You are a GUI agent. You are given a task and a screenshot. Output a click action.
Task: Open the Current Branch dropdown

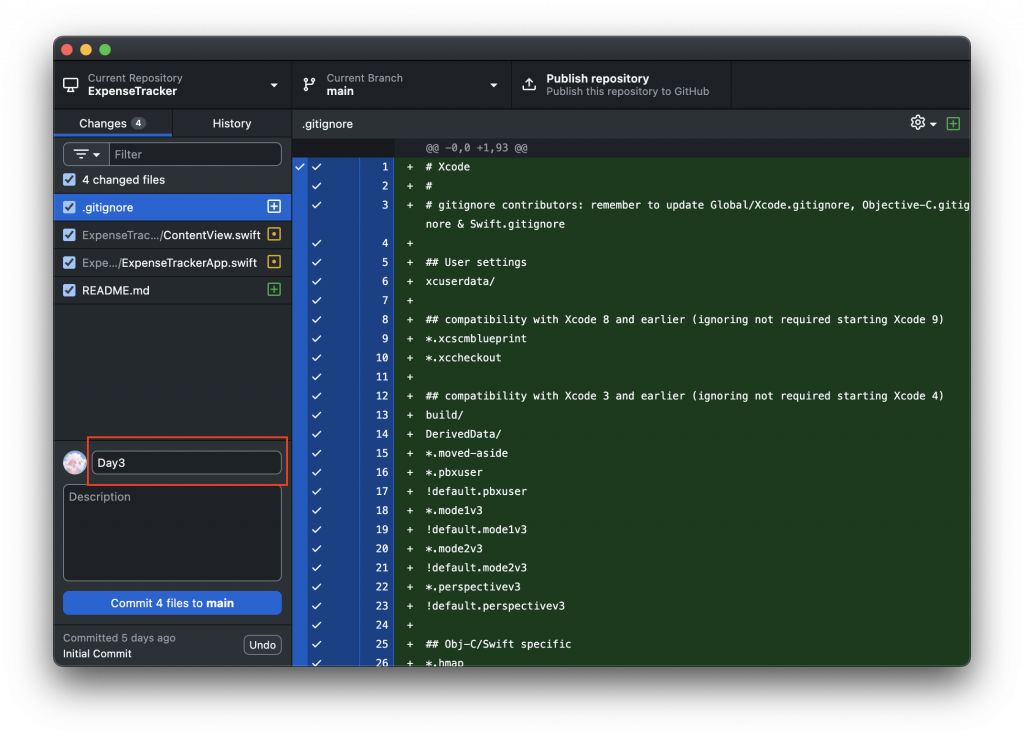pos(402,85)
